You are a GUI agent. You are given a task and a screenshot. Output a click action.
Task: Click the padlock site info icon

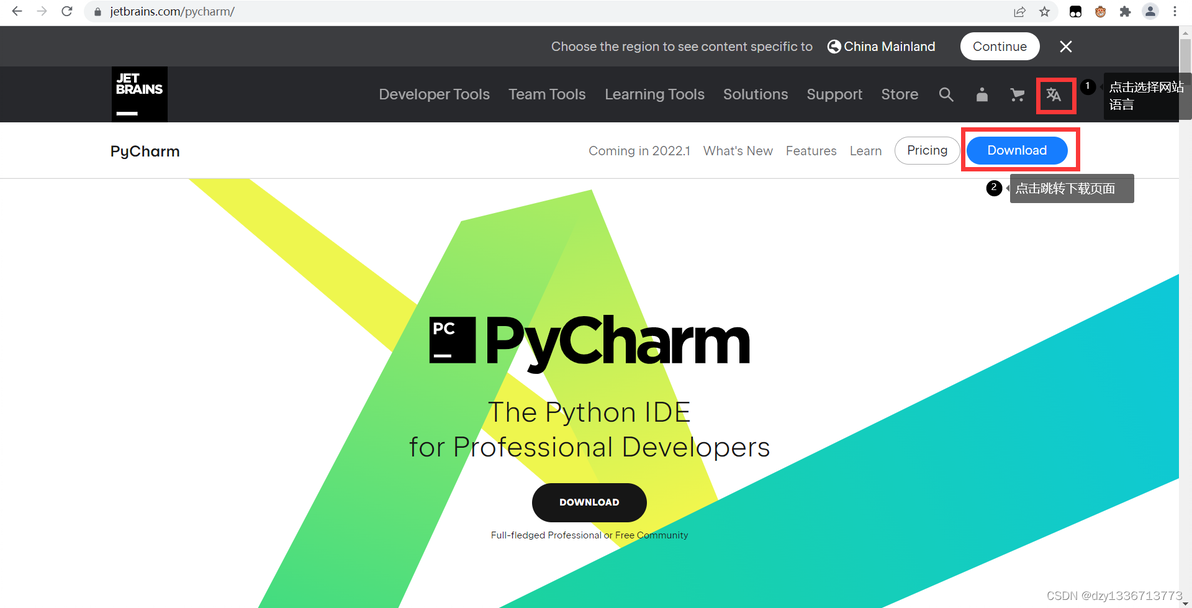(x=97, y=12)
